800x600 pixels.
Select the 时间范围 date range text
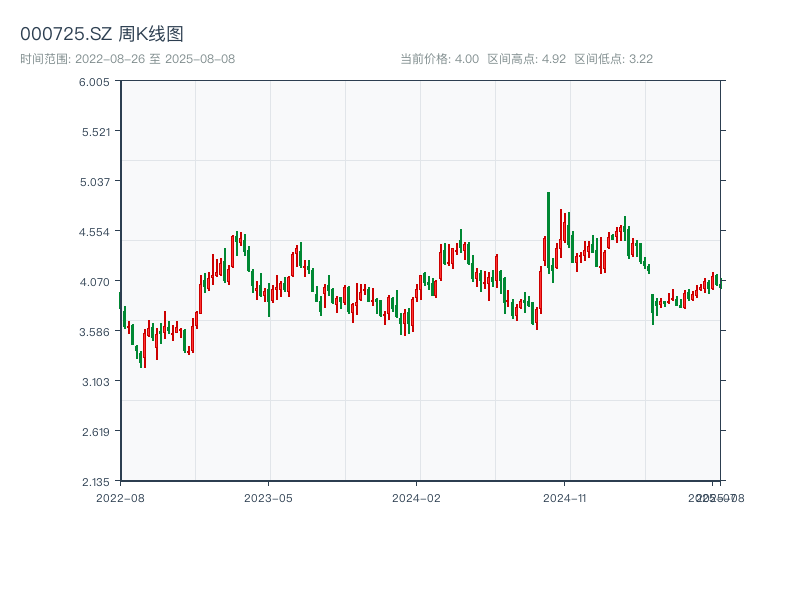click(x=127, y=59)
